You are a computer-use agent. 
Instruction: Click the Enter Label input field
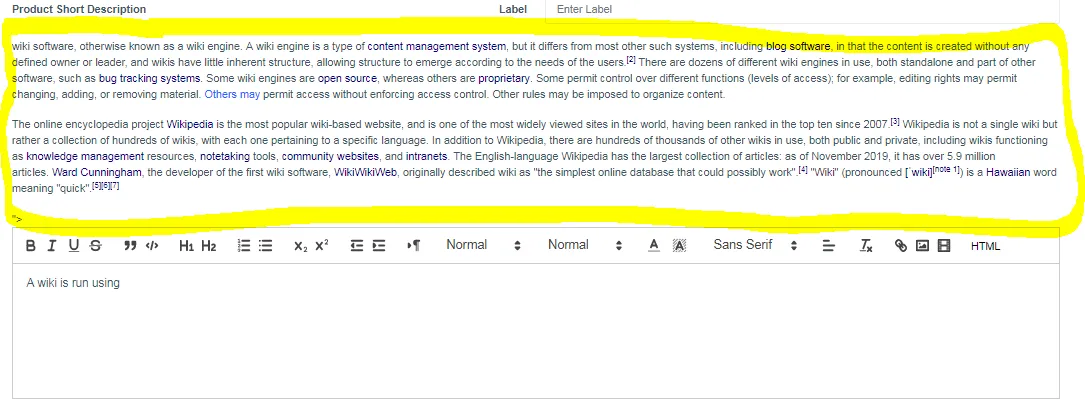coord(802,10)
